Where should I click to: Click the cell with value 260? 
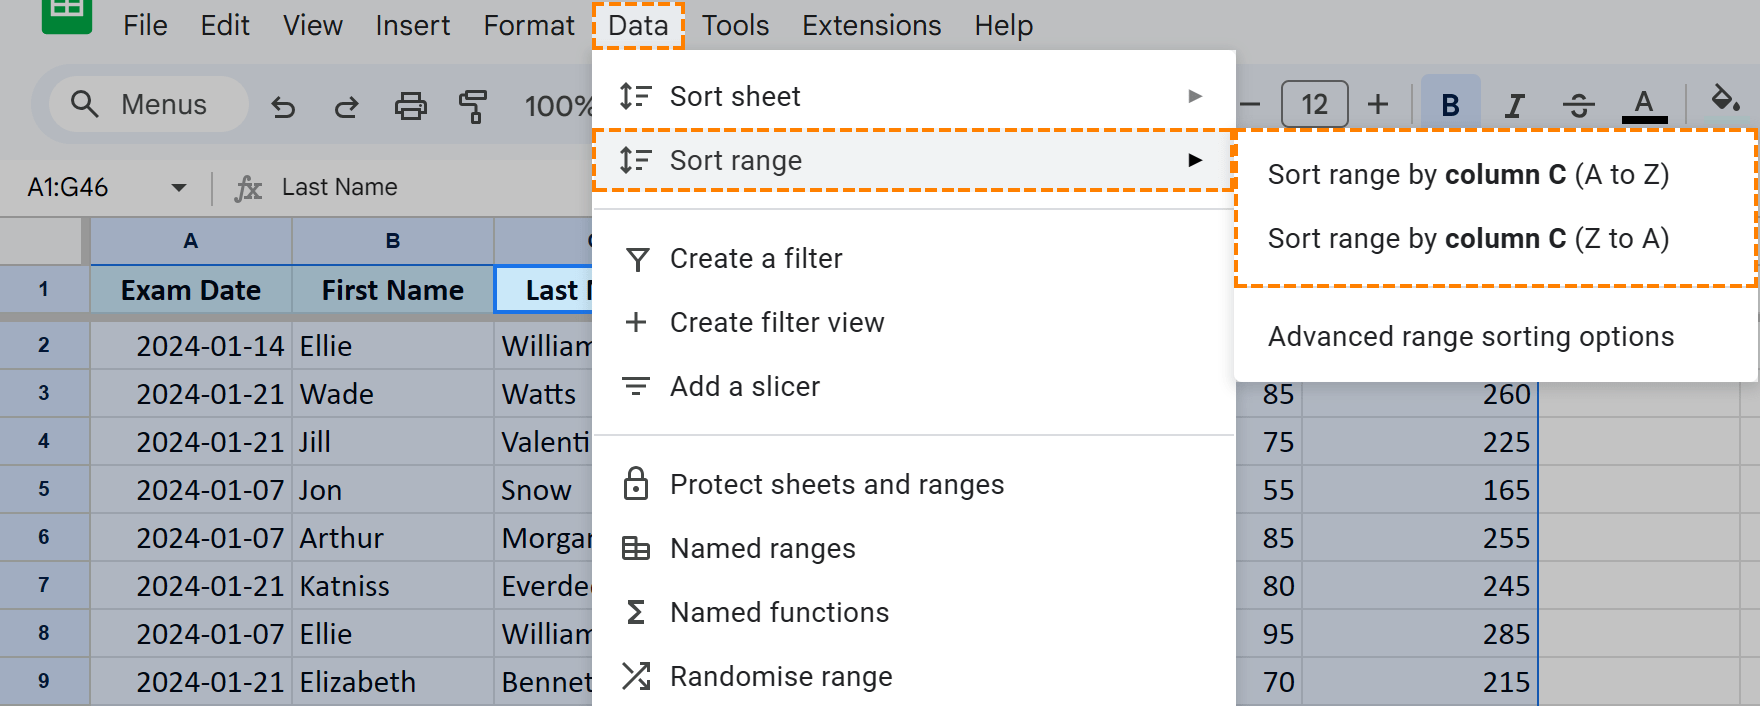1420,394
